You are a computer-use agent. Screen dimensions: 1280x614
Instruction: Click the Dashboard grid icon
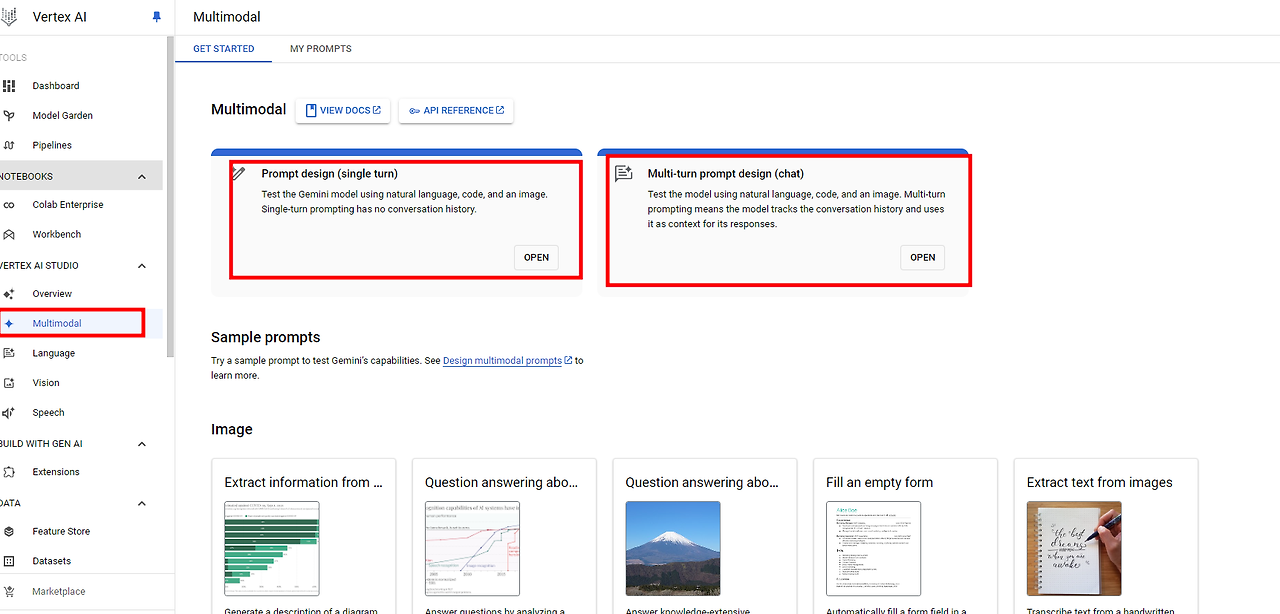pyautogui.click(x=9, y=86)
